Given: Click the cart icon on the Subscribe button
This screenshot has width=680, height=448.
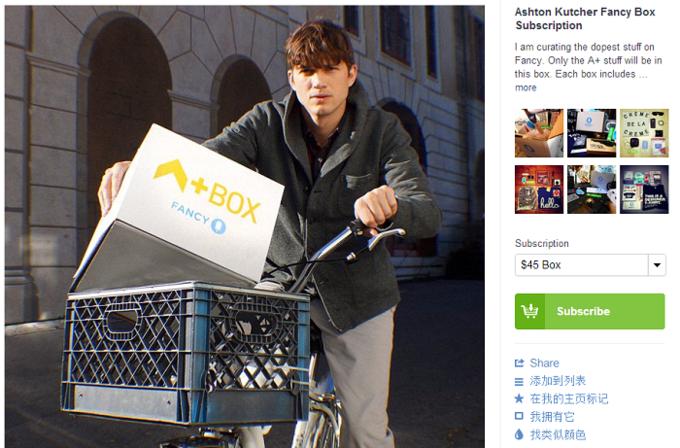Looking at the screenshot, I should [530, 311].
